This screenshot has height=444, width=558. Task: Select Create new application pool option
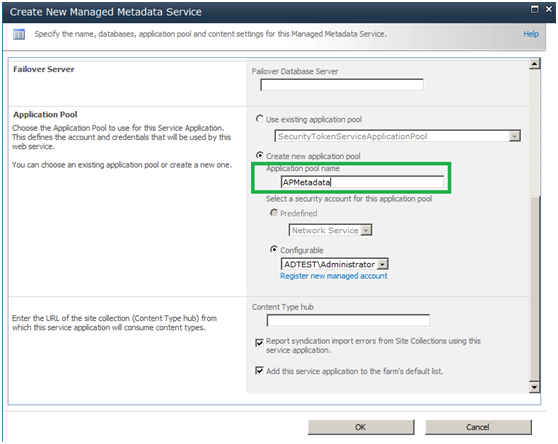point(260,155)
